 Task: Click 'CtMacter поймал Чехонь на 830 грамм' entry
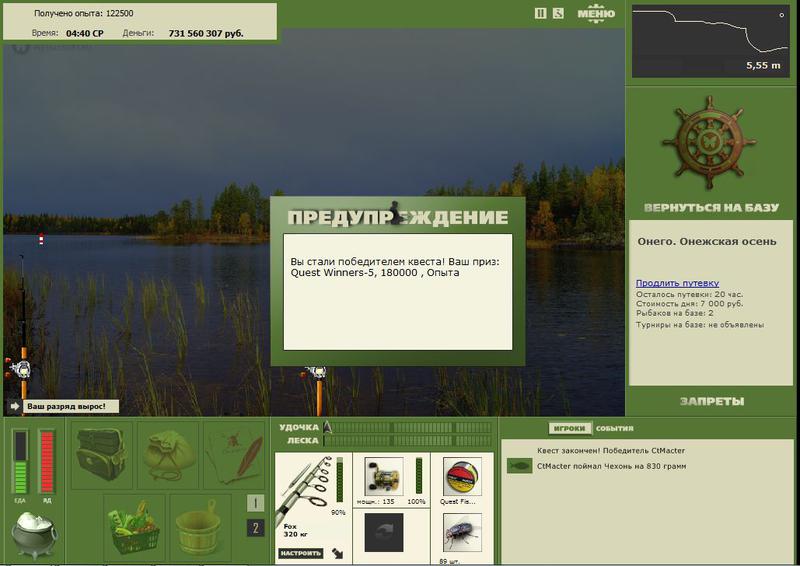[611, 466]
